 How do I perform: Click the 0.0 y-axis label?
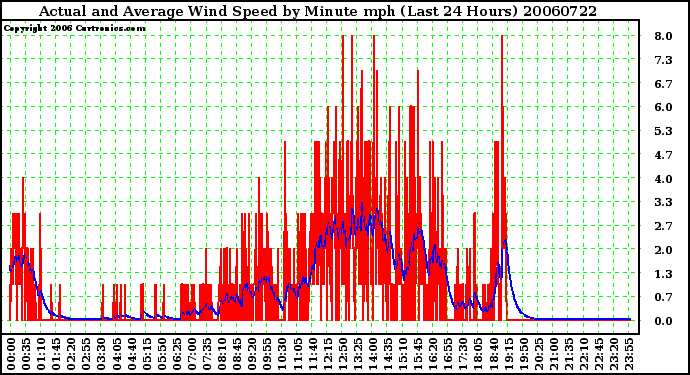click(663, 321)
